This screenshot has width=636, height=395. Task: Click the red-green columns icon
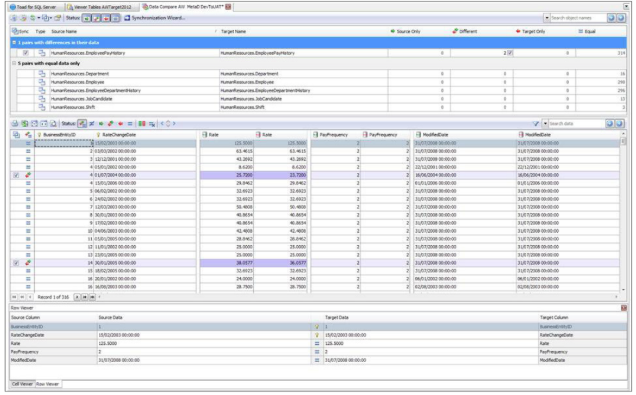click(142, 124)
